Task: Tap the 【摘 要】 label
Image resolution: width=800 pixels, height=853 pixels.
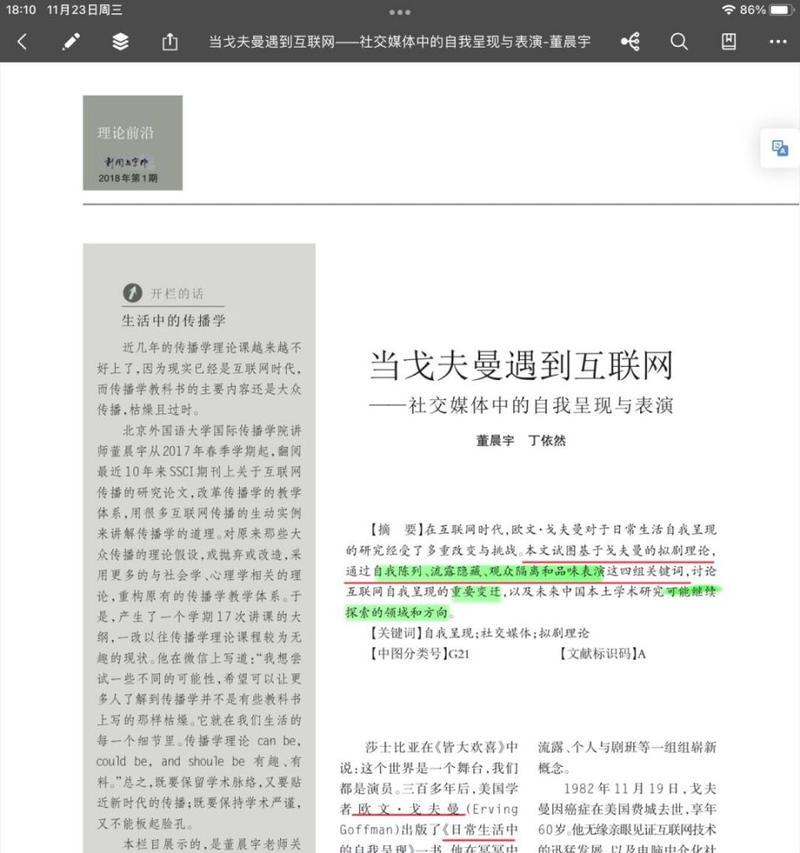Action: [x=394, y=529]
